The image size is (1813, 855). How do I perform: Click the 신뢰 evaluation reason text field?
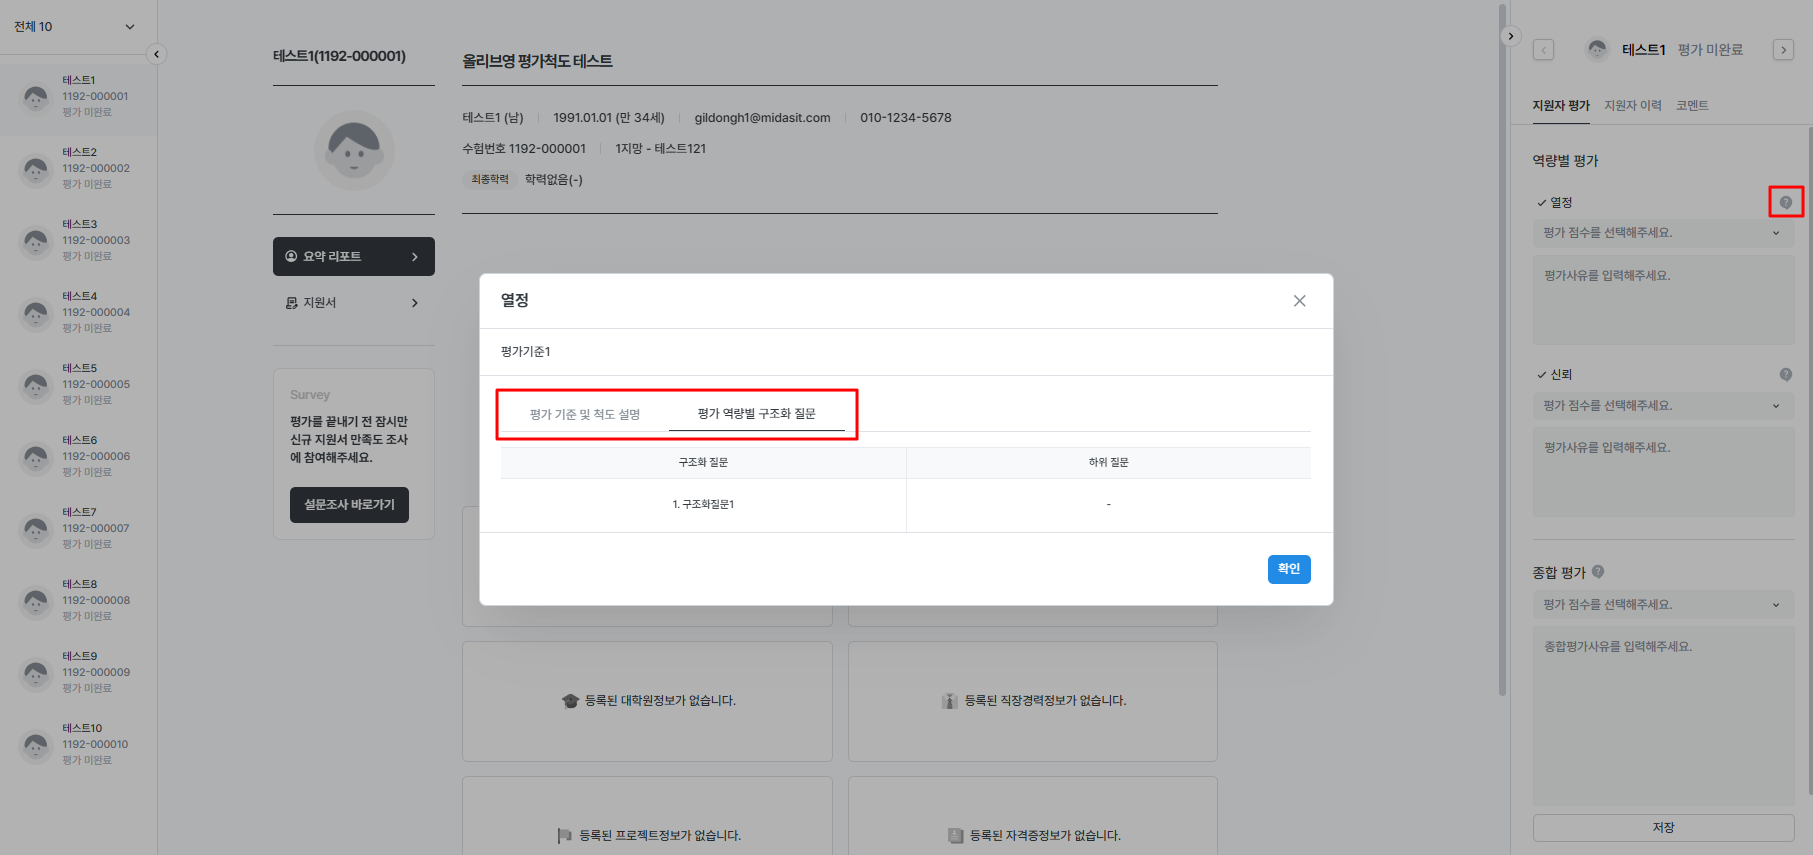1663,472
